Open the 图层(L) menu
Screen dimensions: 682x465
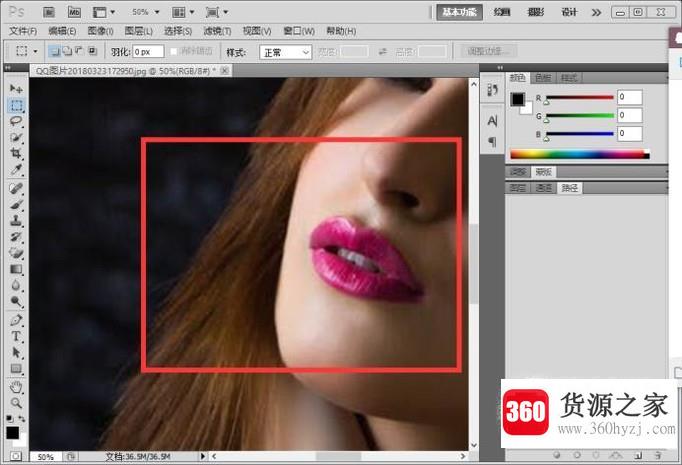click(139, 31)
